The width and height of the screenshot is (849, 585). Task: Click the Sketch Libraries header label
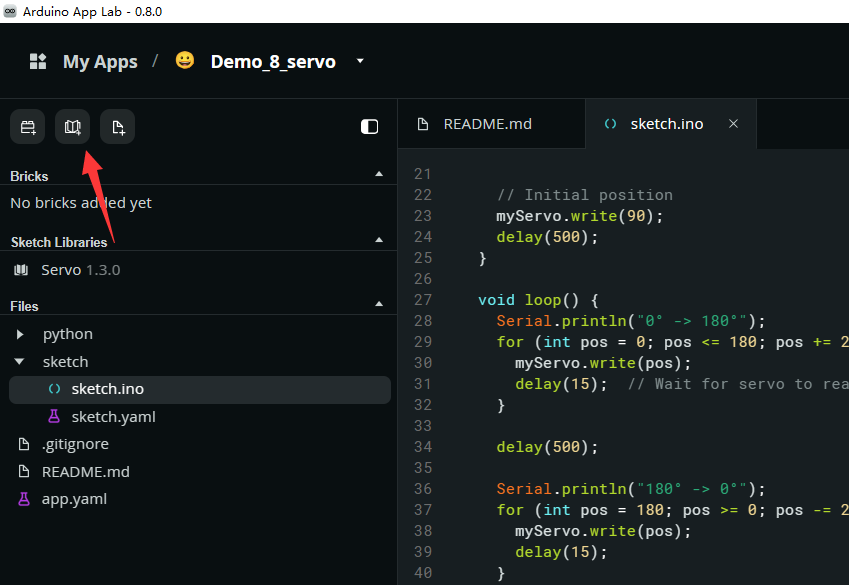click(x=59, y=242)
